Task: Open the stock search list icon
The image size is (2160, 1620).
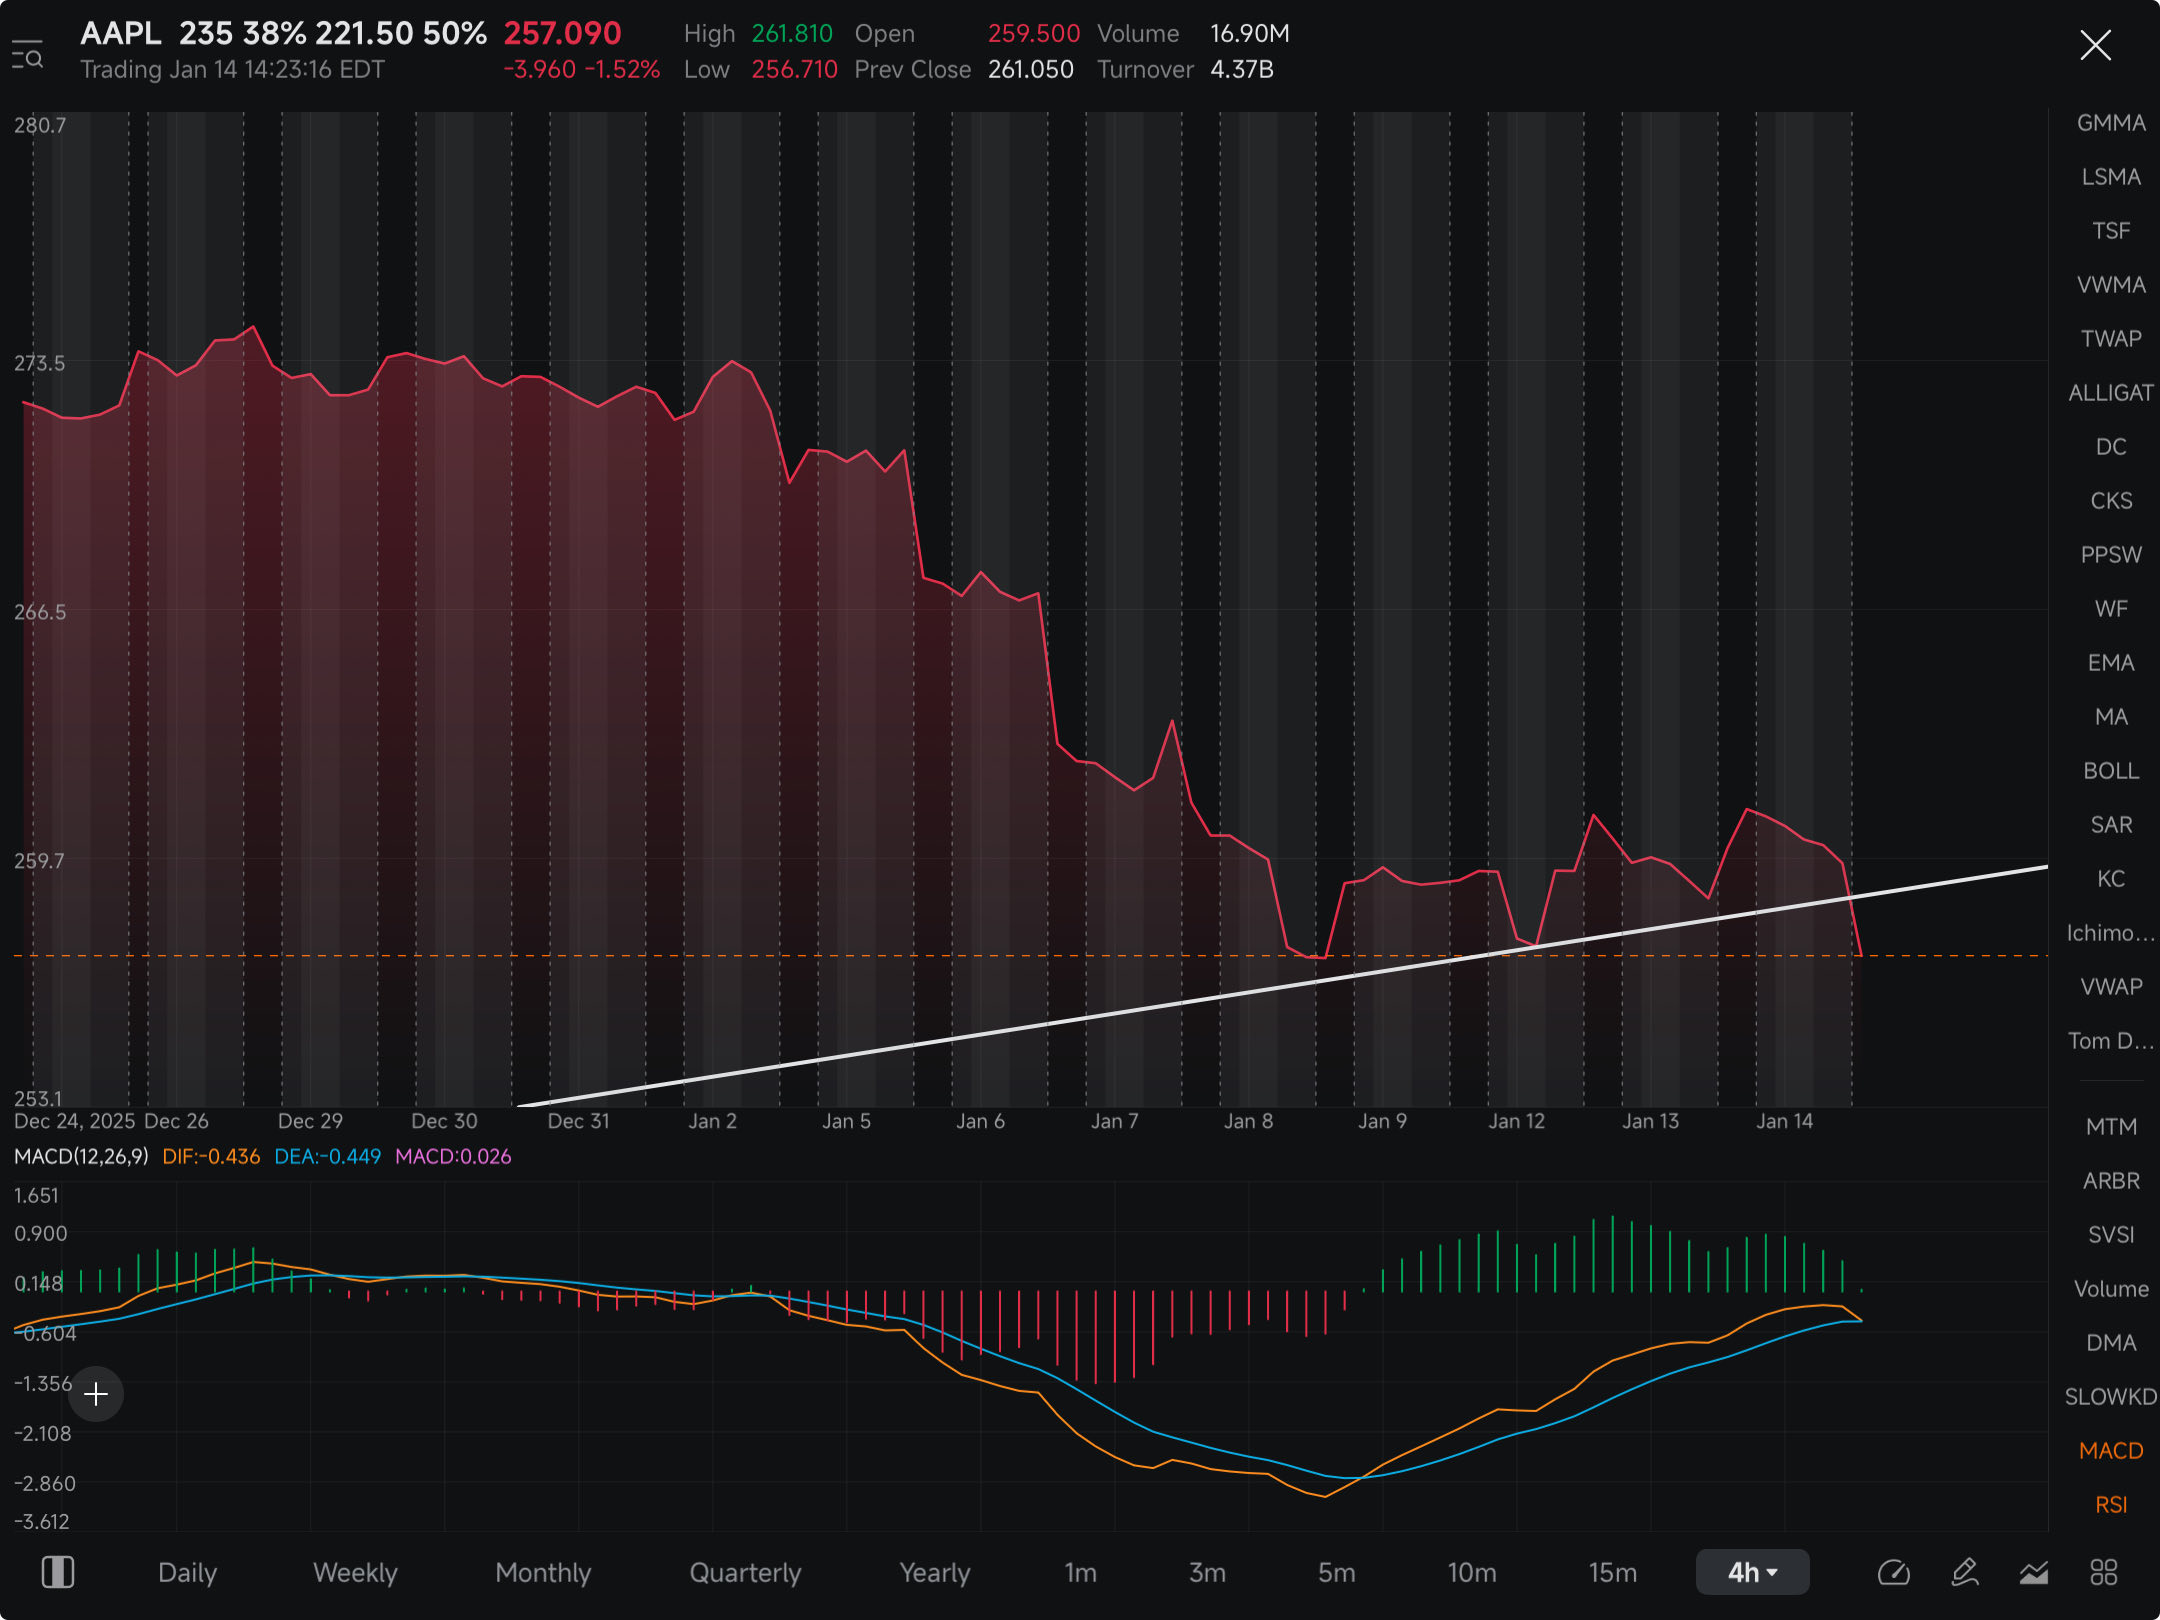Action: (27, 54)
